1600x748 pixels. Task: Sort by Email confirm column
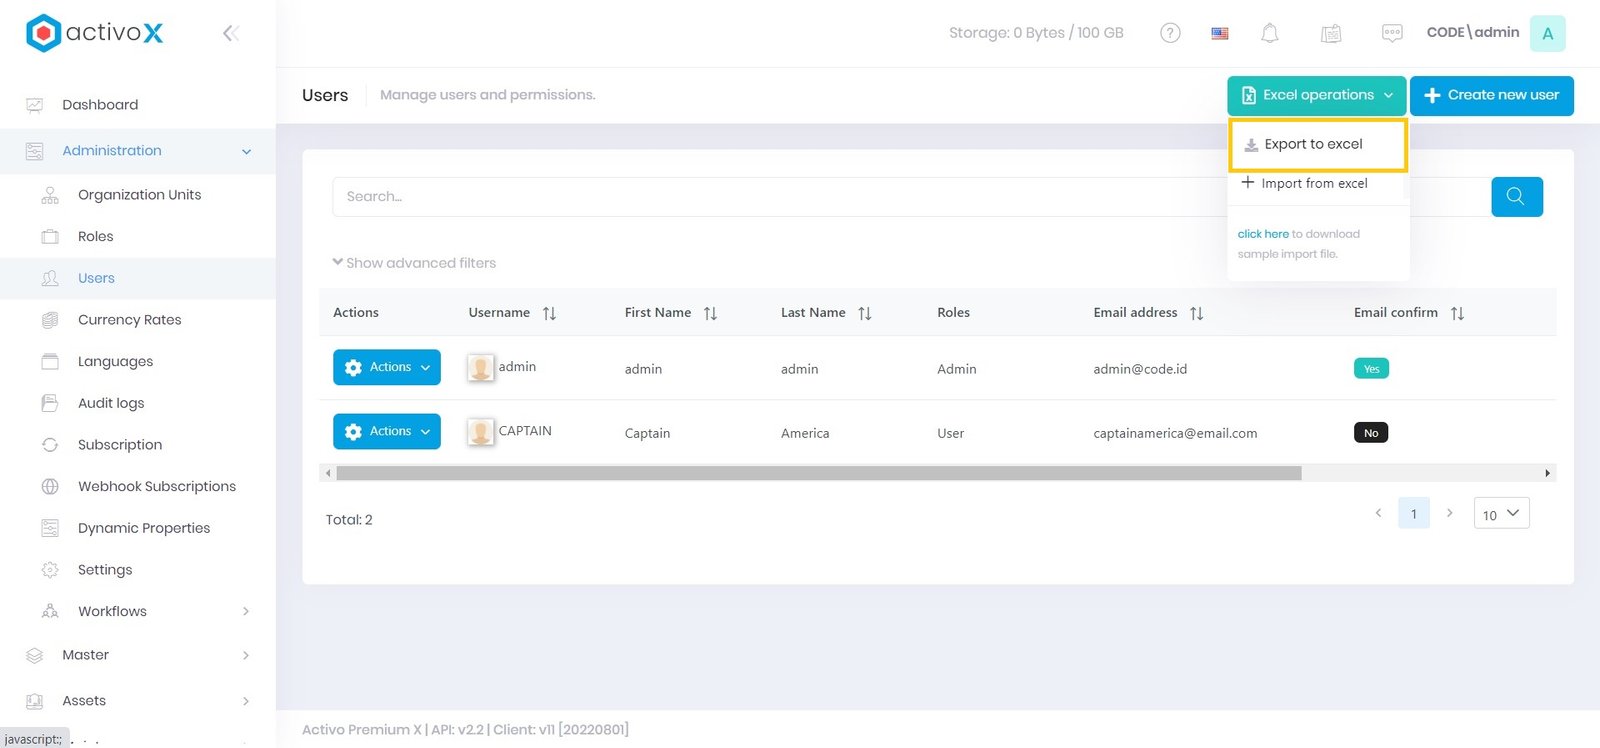click(1457, 313)
